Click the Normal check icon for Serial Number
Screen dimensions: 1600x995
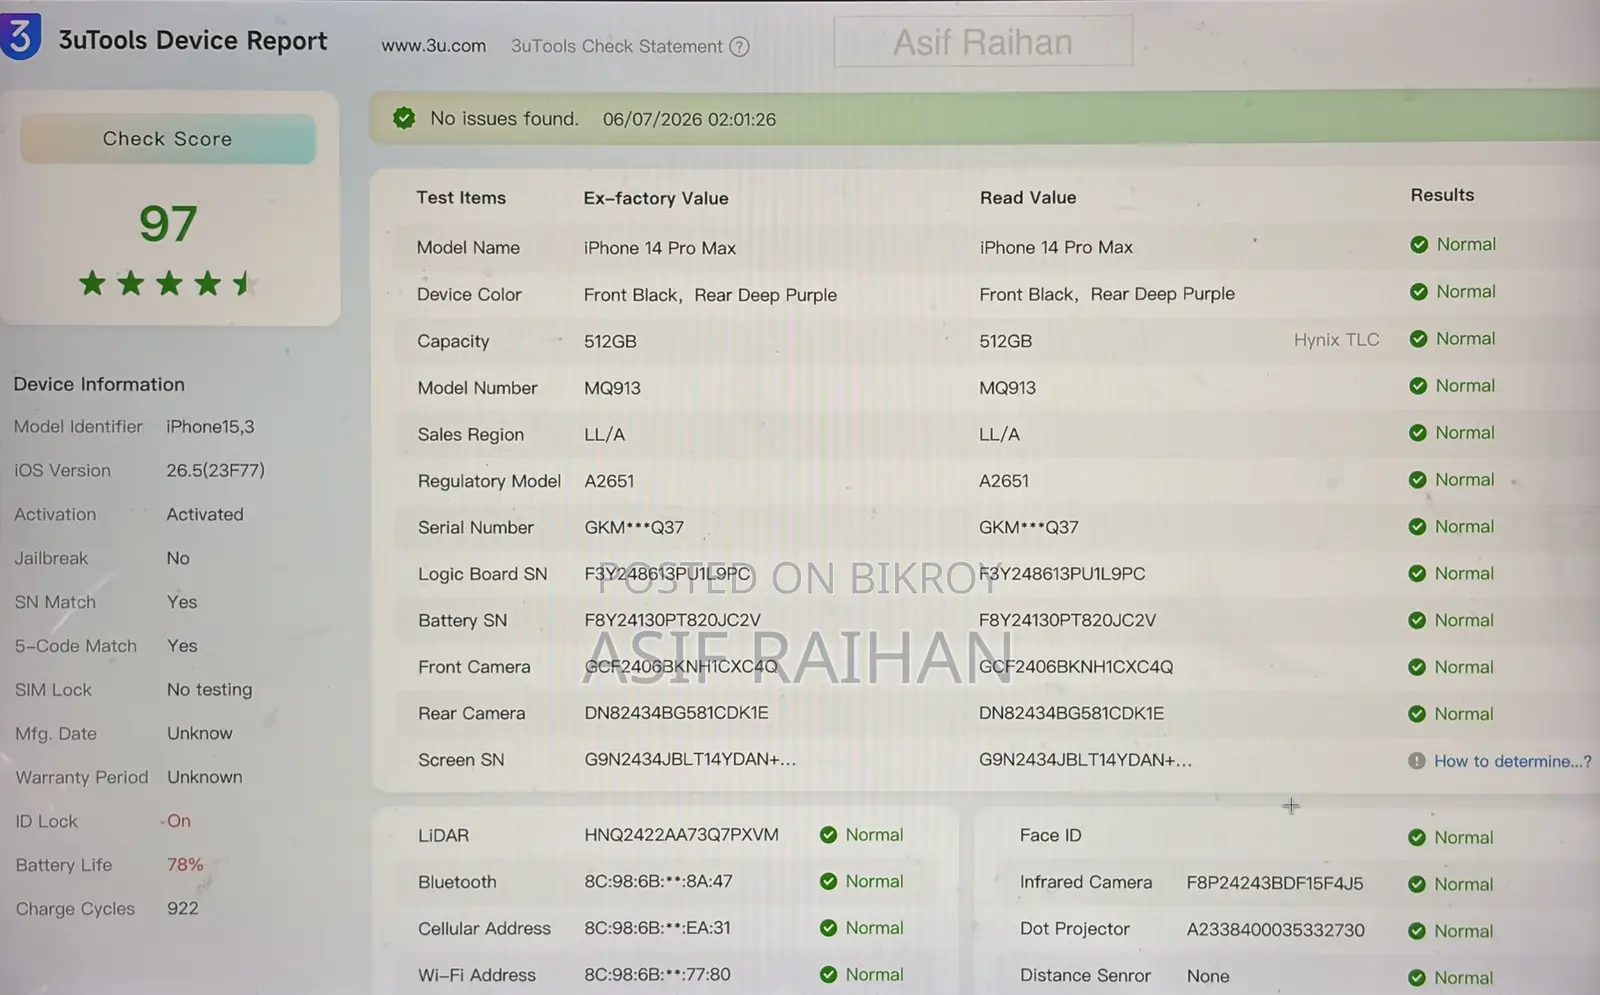1417,527
